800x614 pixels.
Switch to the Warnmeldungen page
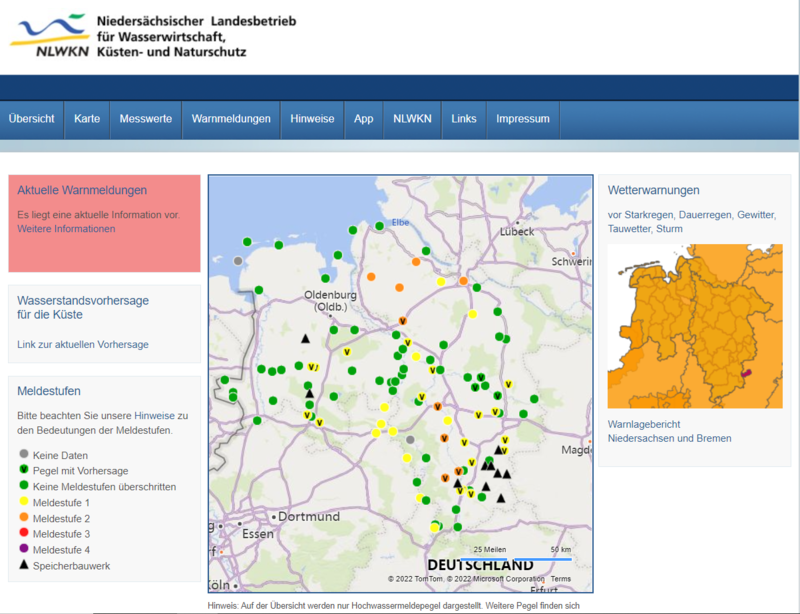click(x=231, y=119)
